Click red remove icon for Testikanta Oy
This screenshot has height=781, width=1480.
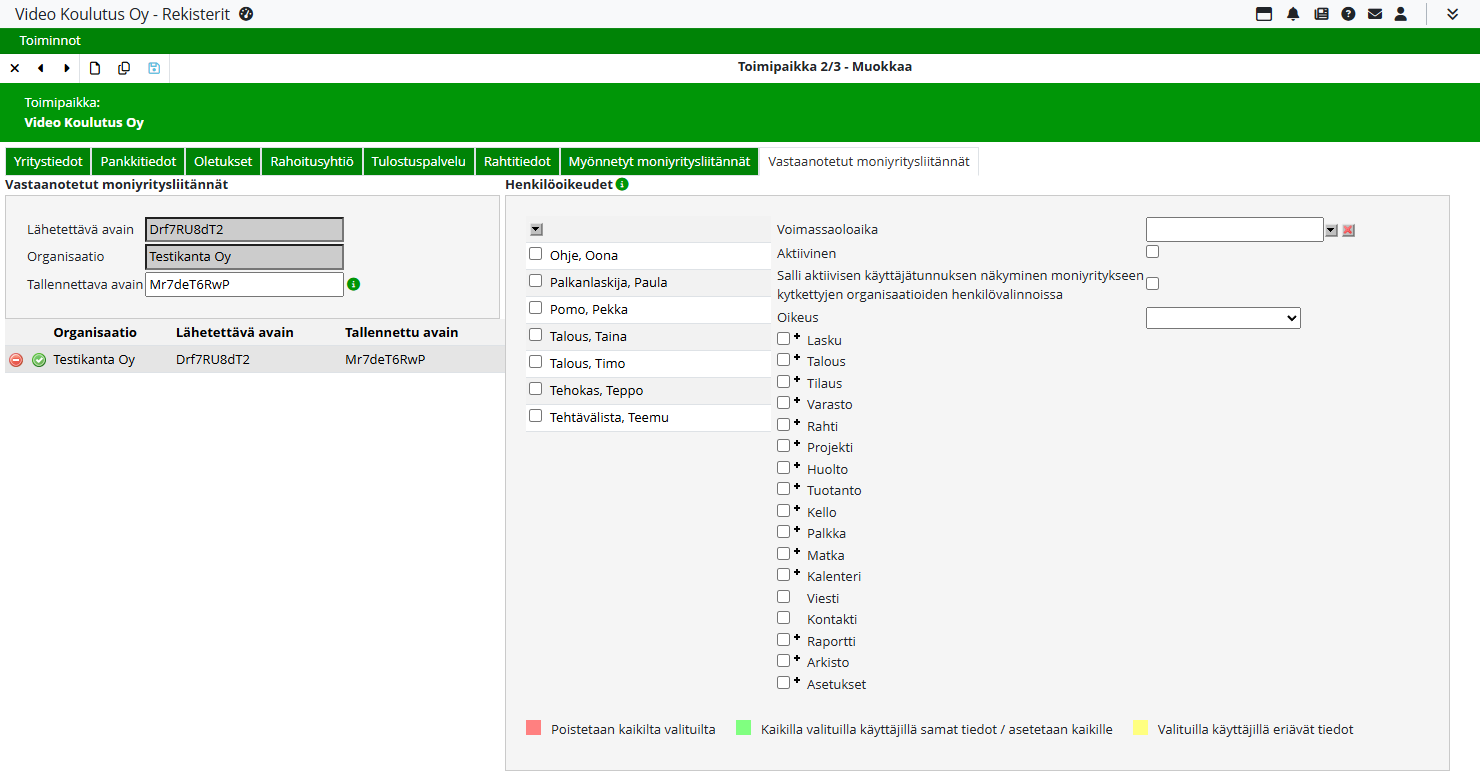click(x=16, y=360)
